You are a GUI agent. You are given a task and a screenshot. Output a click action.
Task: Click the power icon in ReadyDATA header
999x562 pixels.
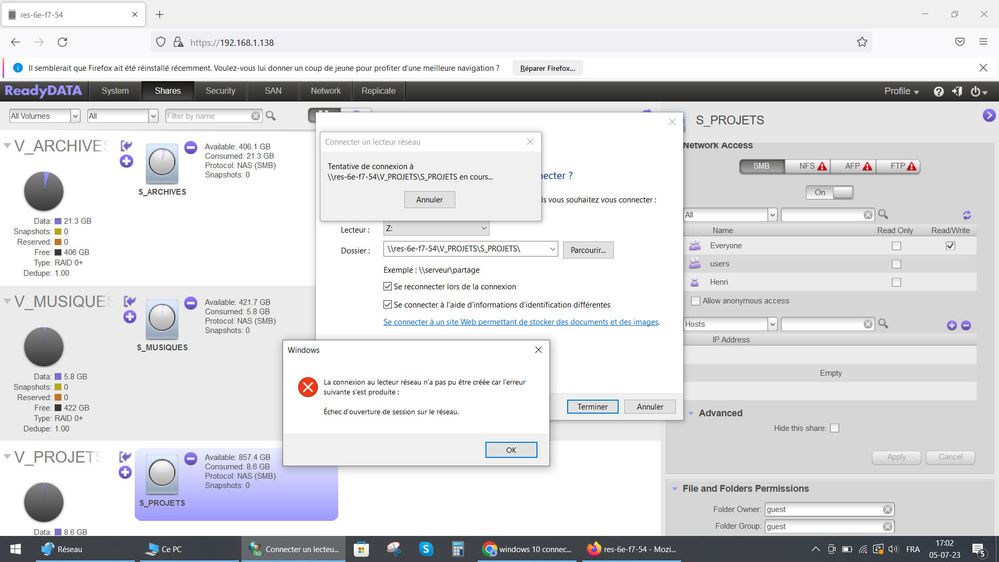pyautogui.click(x=978, y=91)
